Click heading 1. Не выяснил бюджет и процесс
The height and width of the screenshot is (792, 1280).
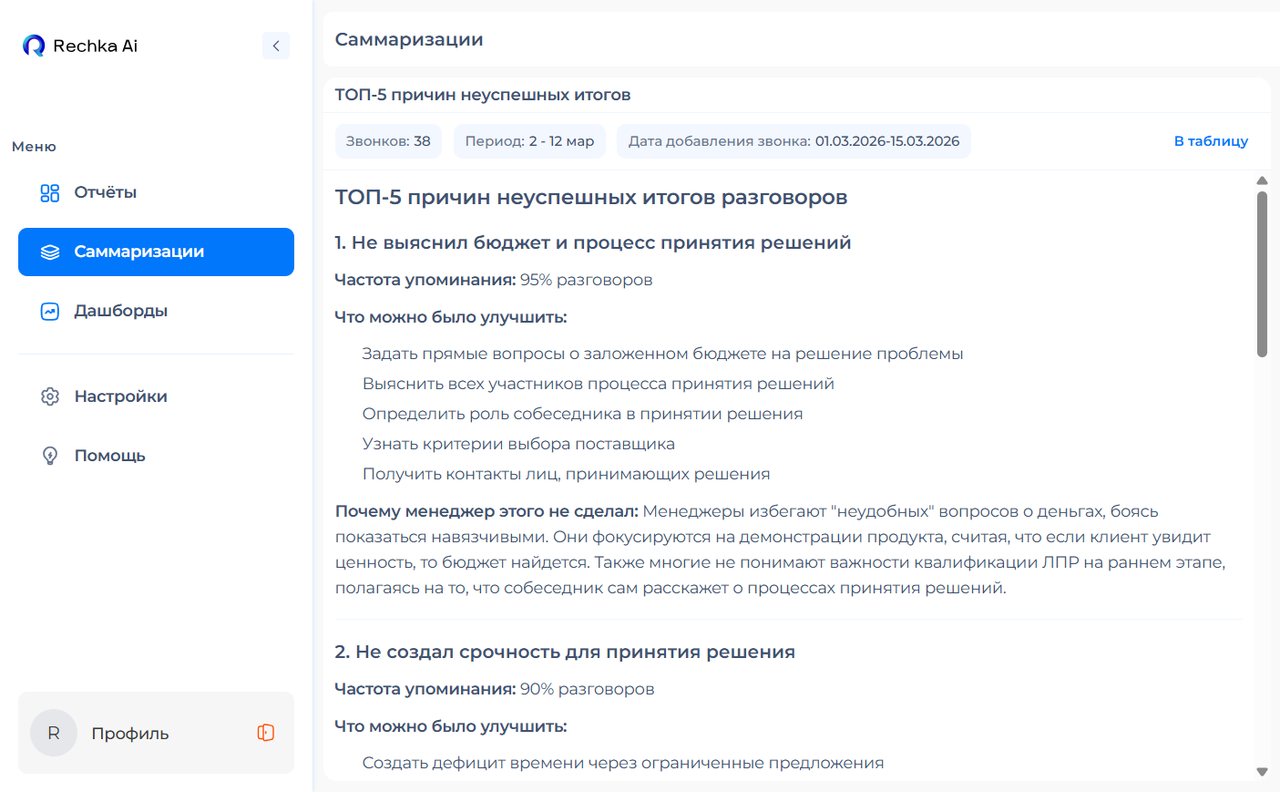[593, 243]
